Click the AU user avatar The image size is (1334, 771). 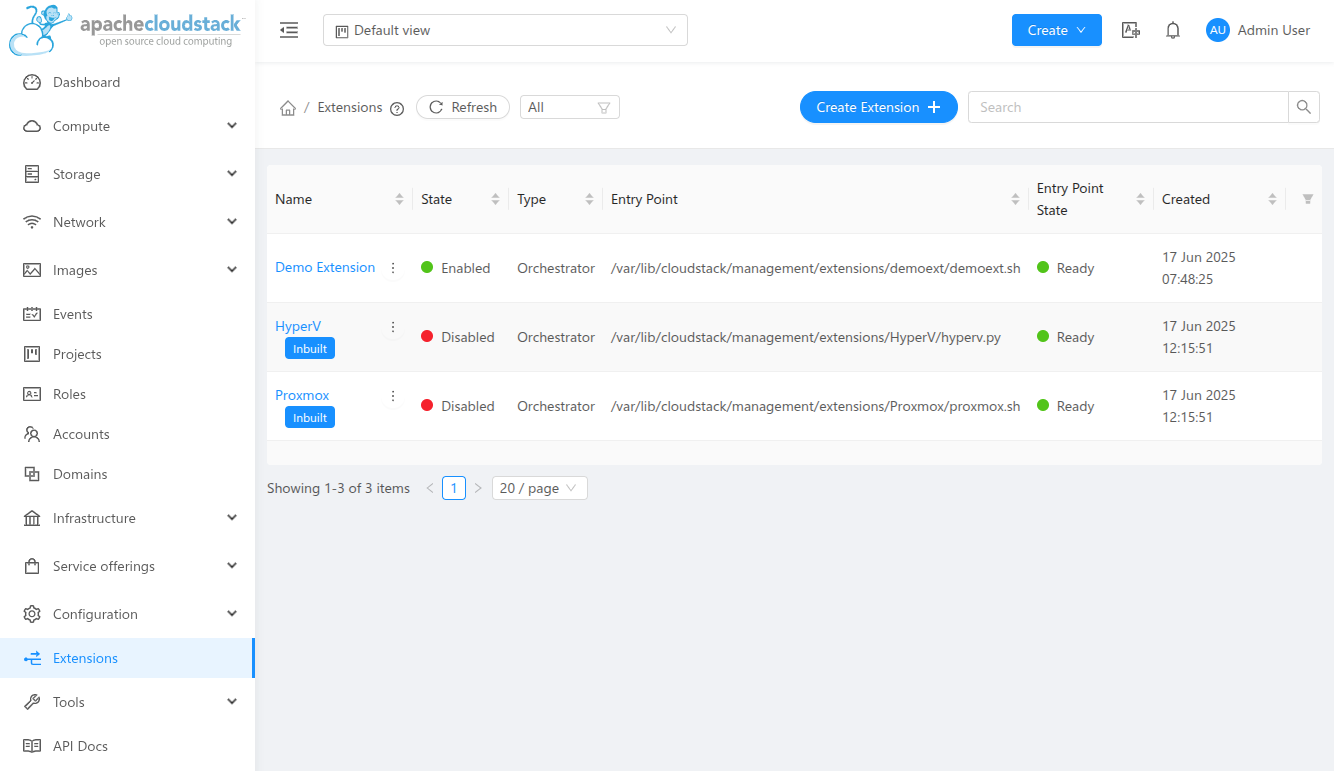click(1217, 30)
